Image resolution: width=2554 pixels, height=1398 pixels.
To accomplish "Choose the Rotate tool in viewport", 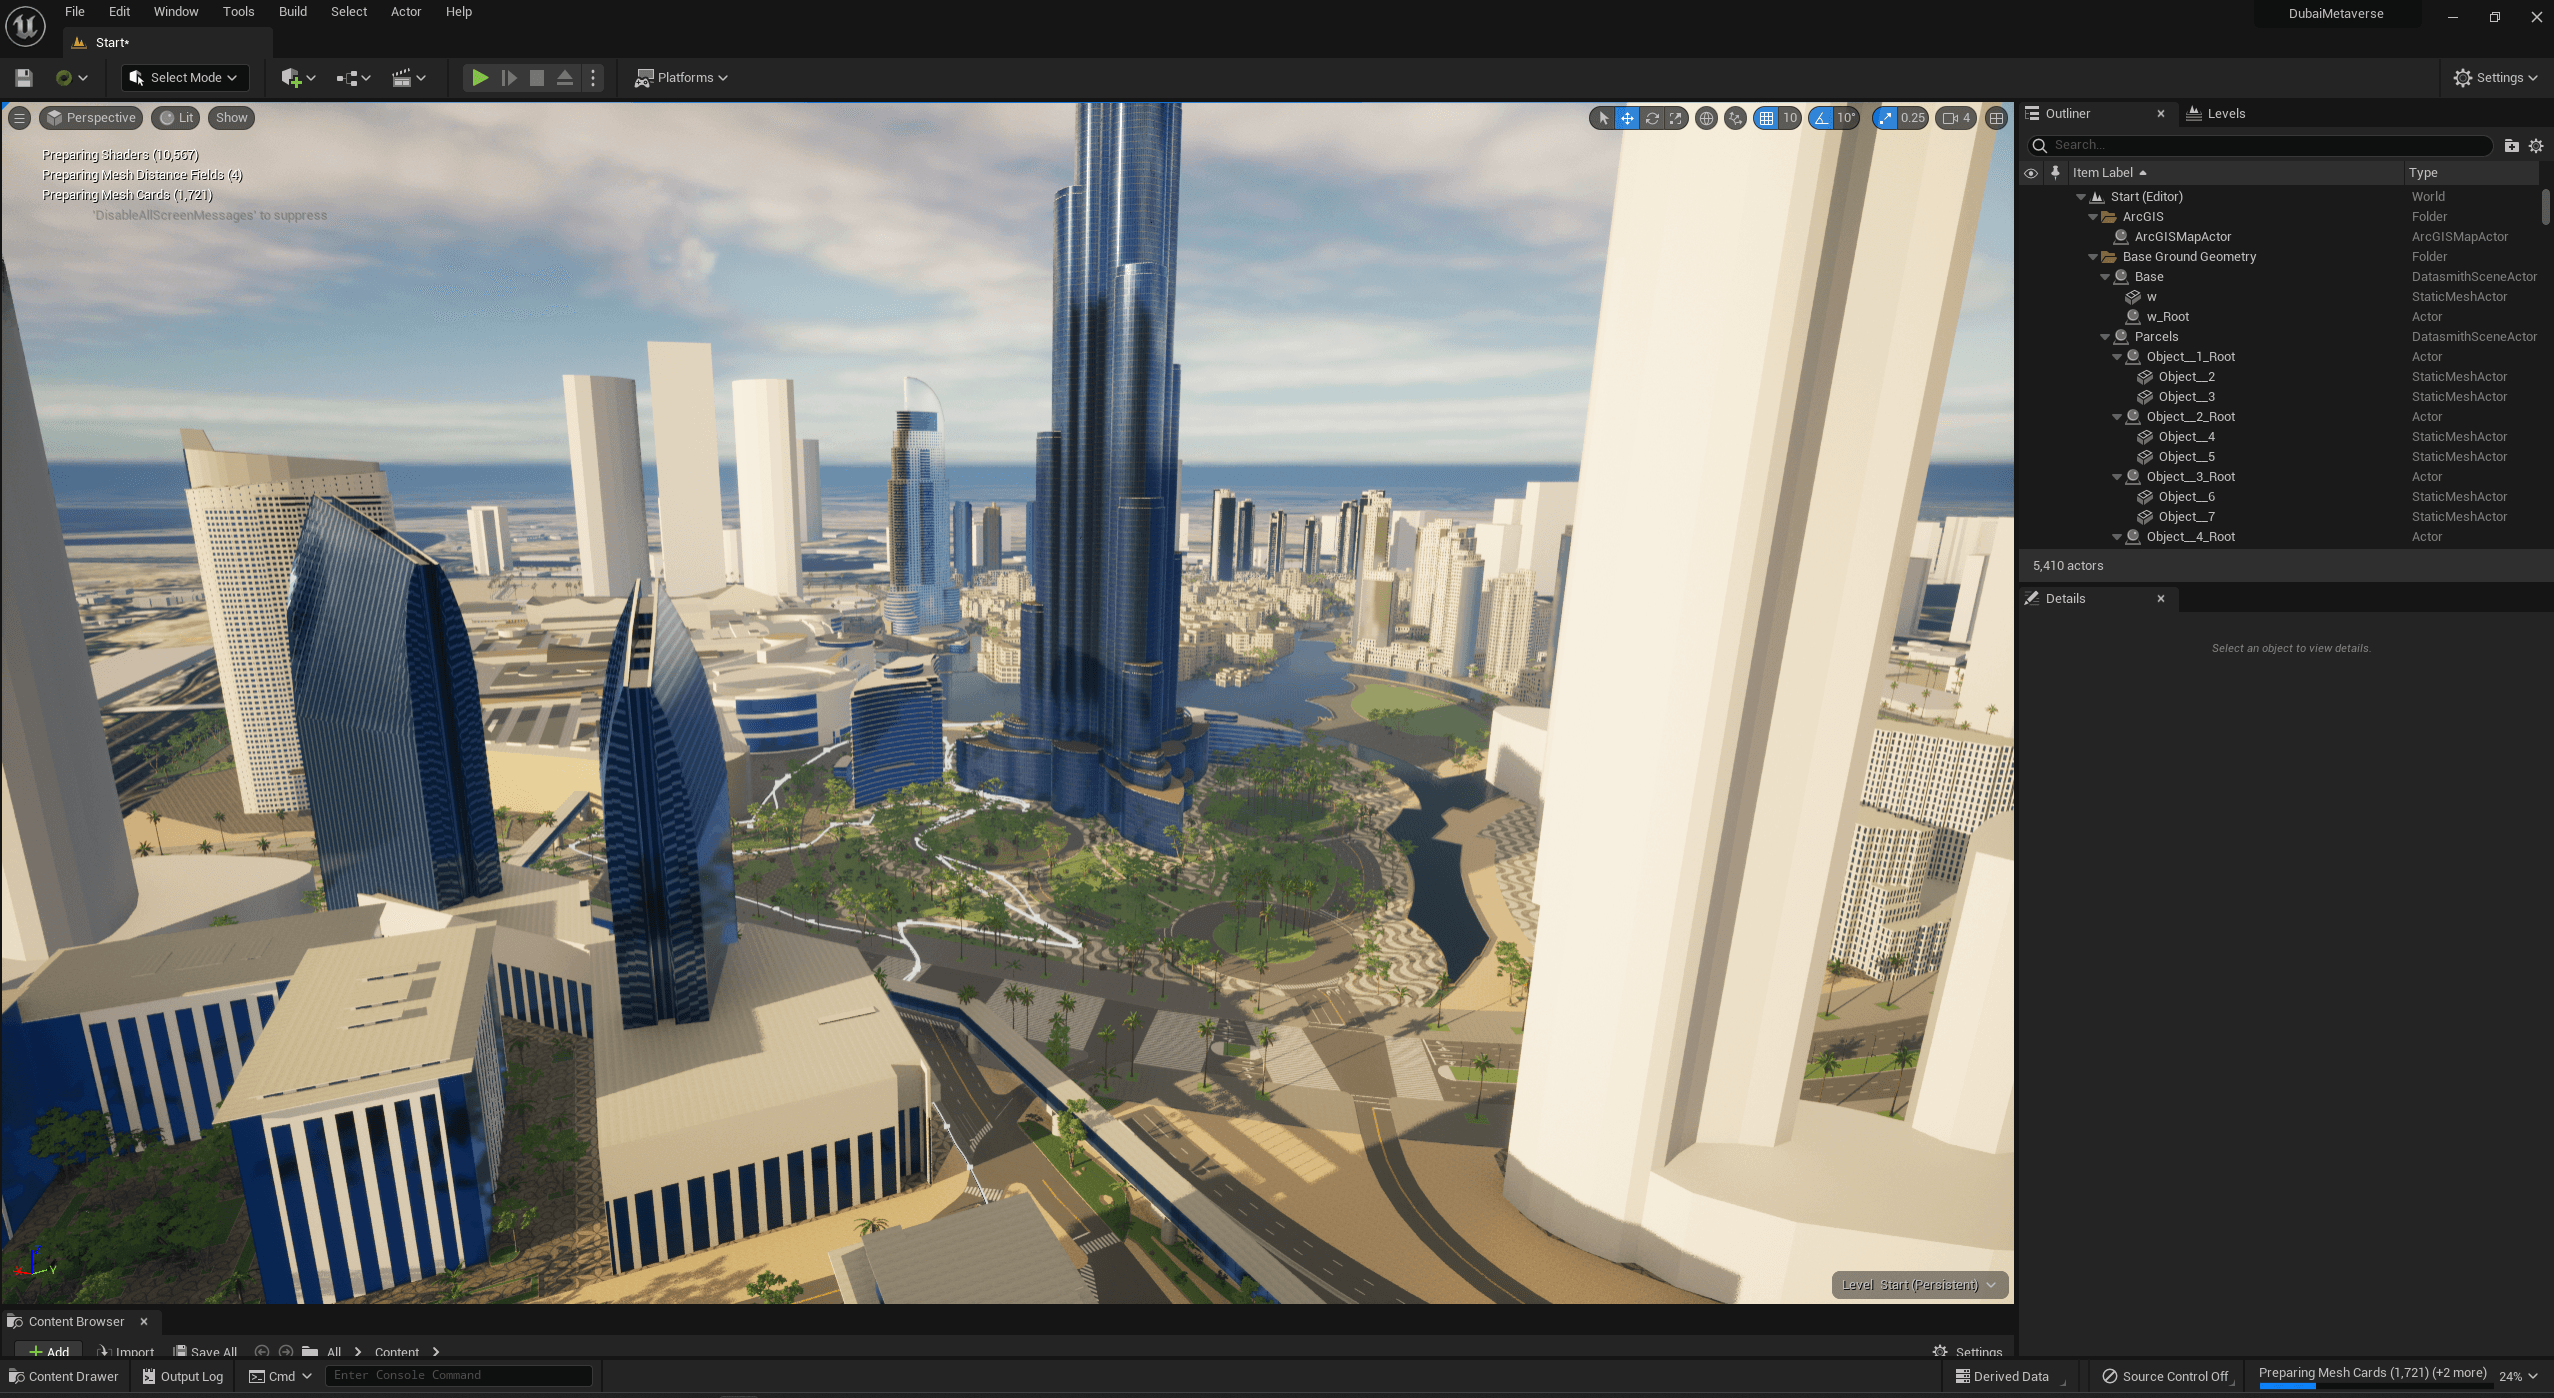I will (1652, 118).
